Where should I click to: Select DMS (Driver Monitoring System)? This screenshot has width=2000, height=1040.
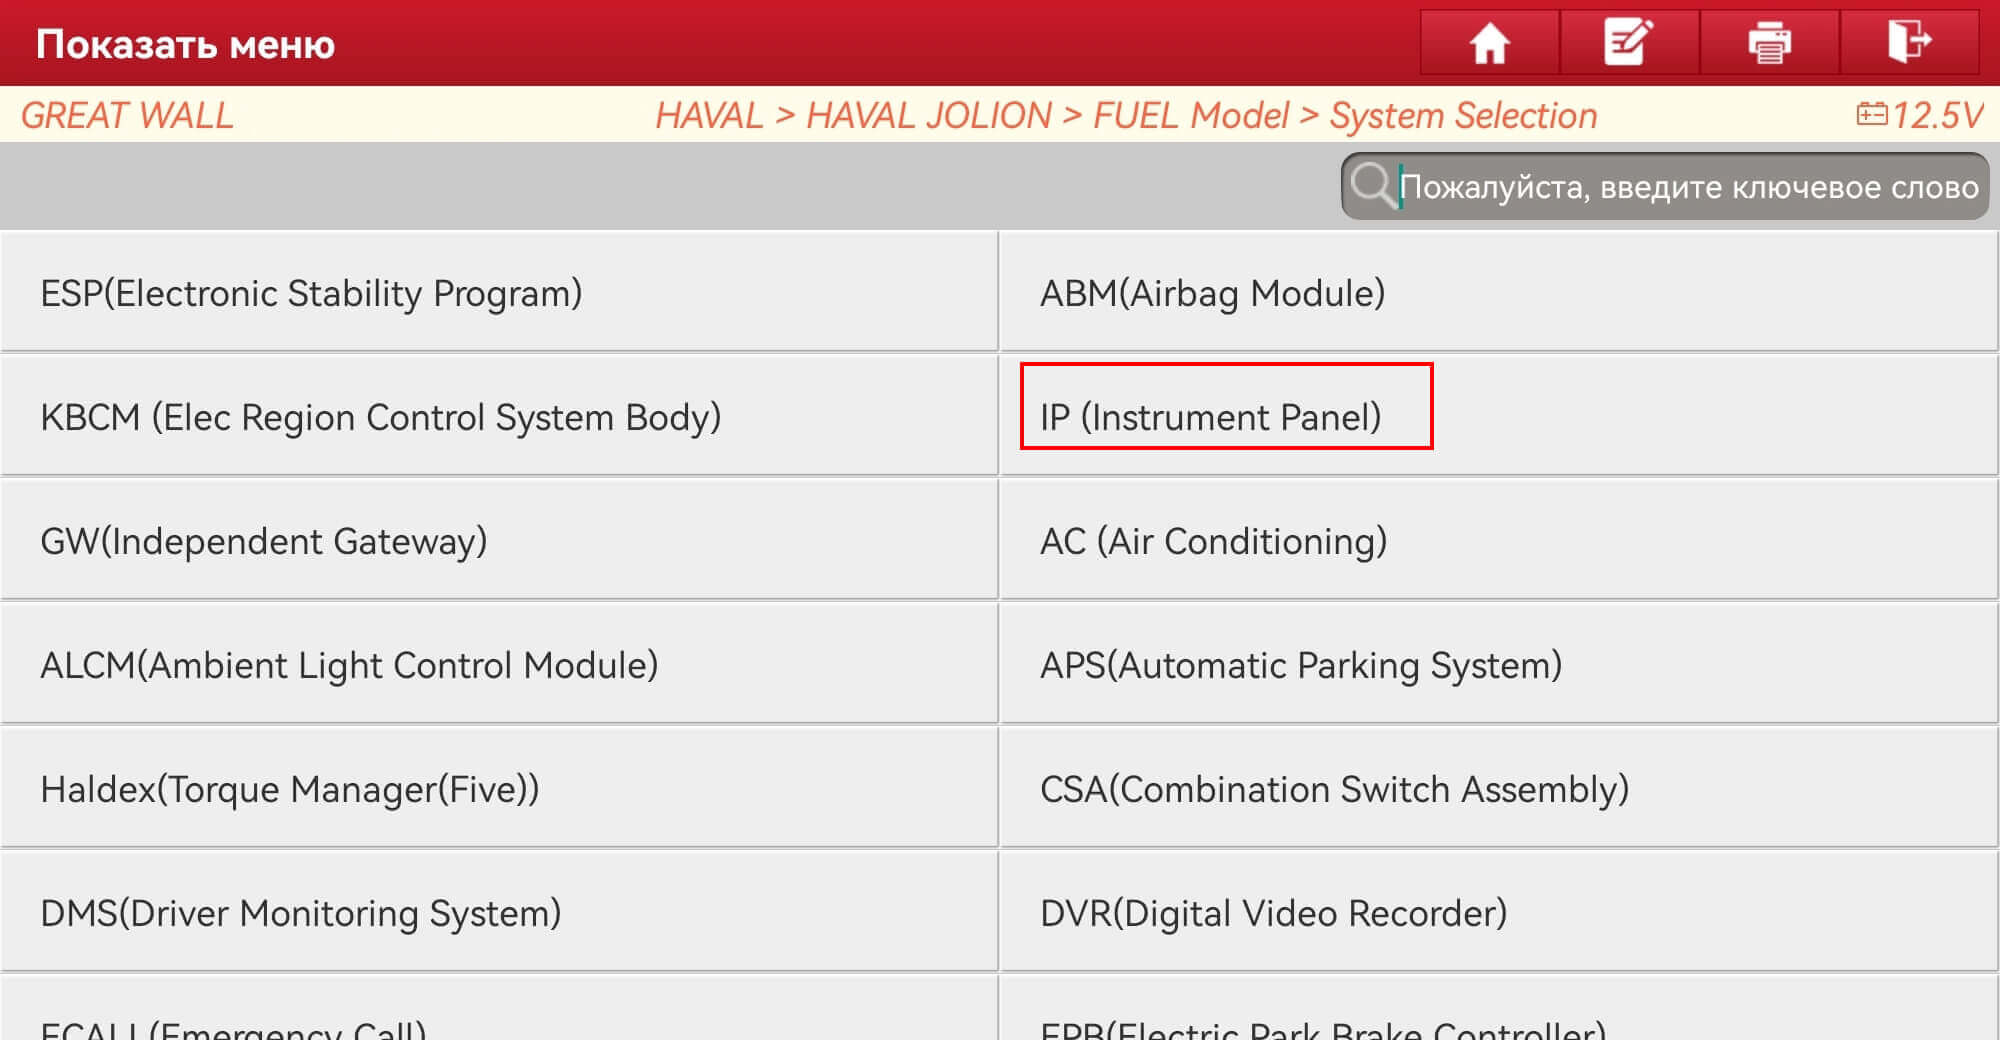(x=499, y=912)
